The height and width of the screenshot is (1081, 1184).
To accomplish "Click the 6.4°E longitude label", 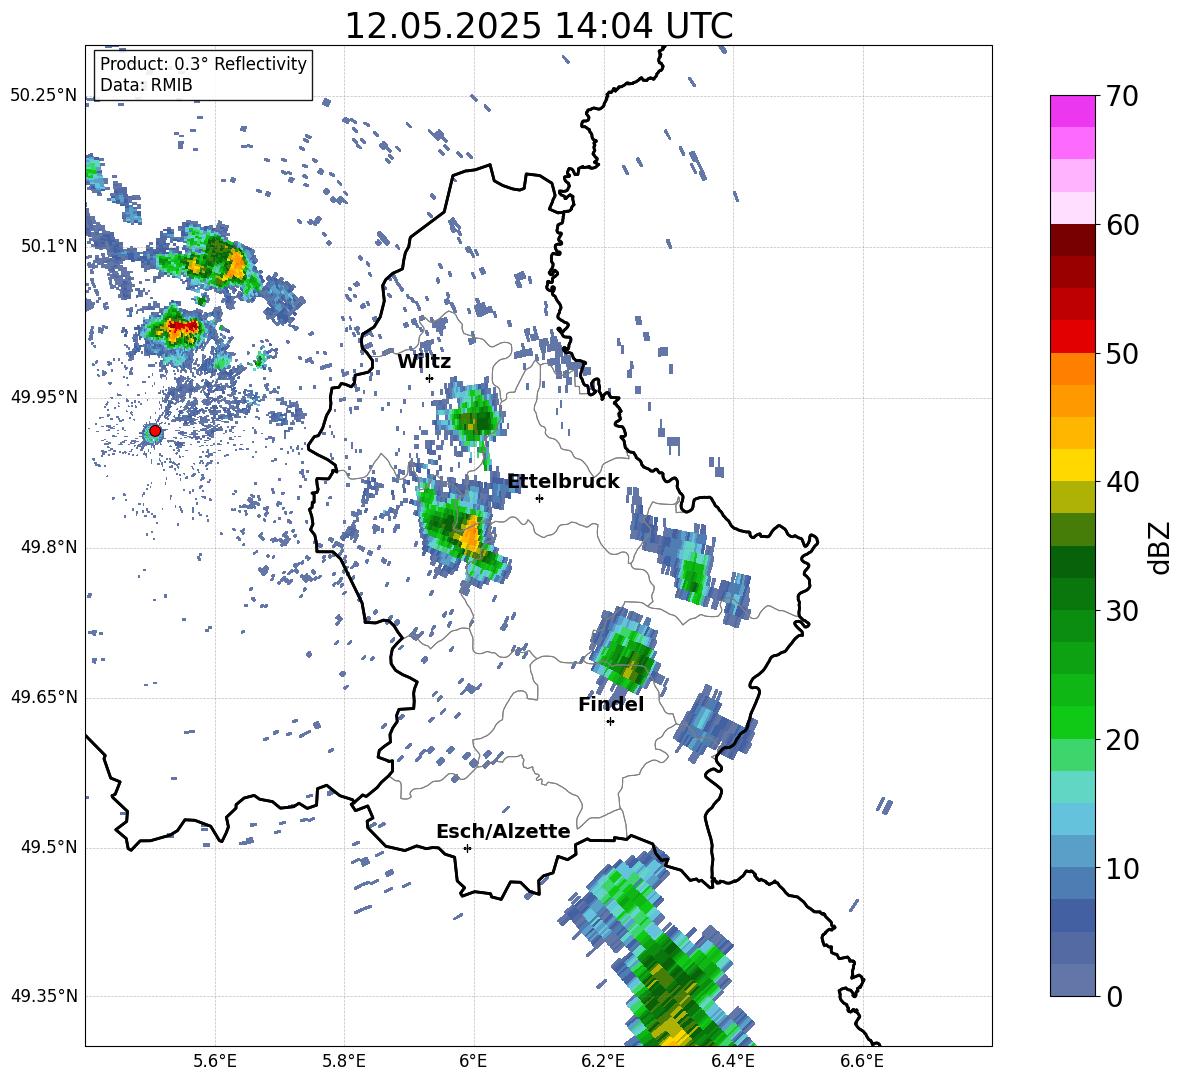I will (732, 1061).
